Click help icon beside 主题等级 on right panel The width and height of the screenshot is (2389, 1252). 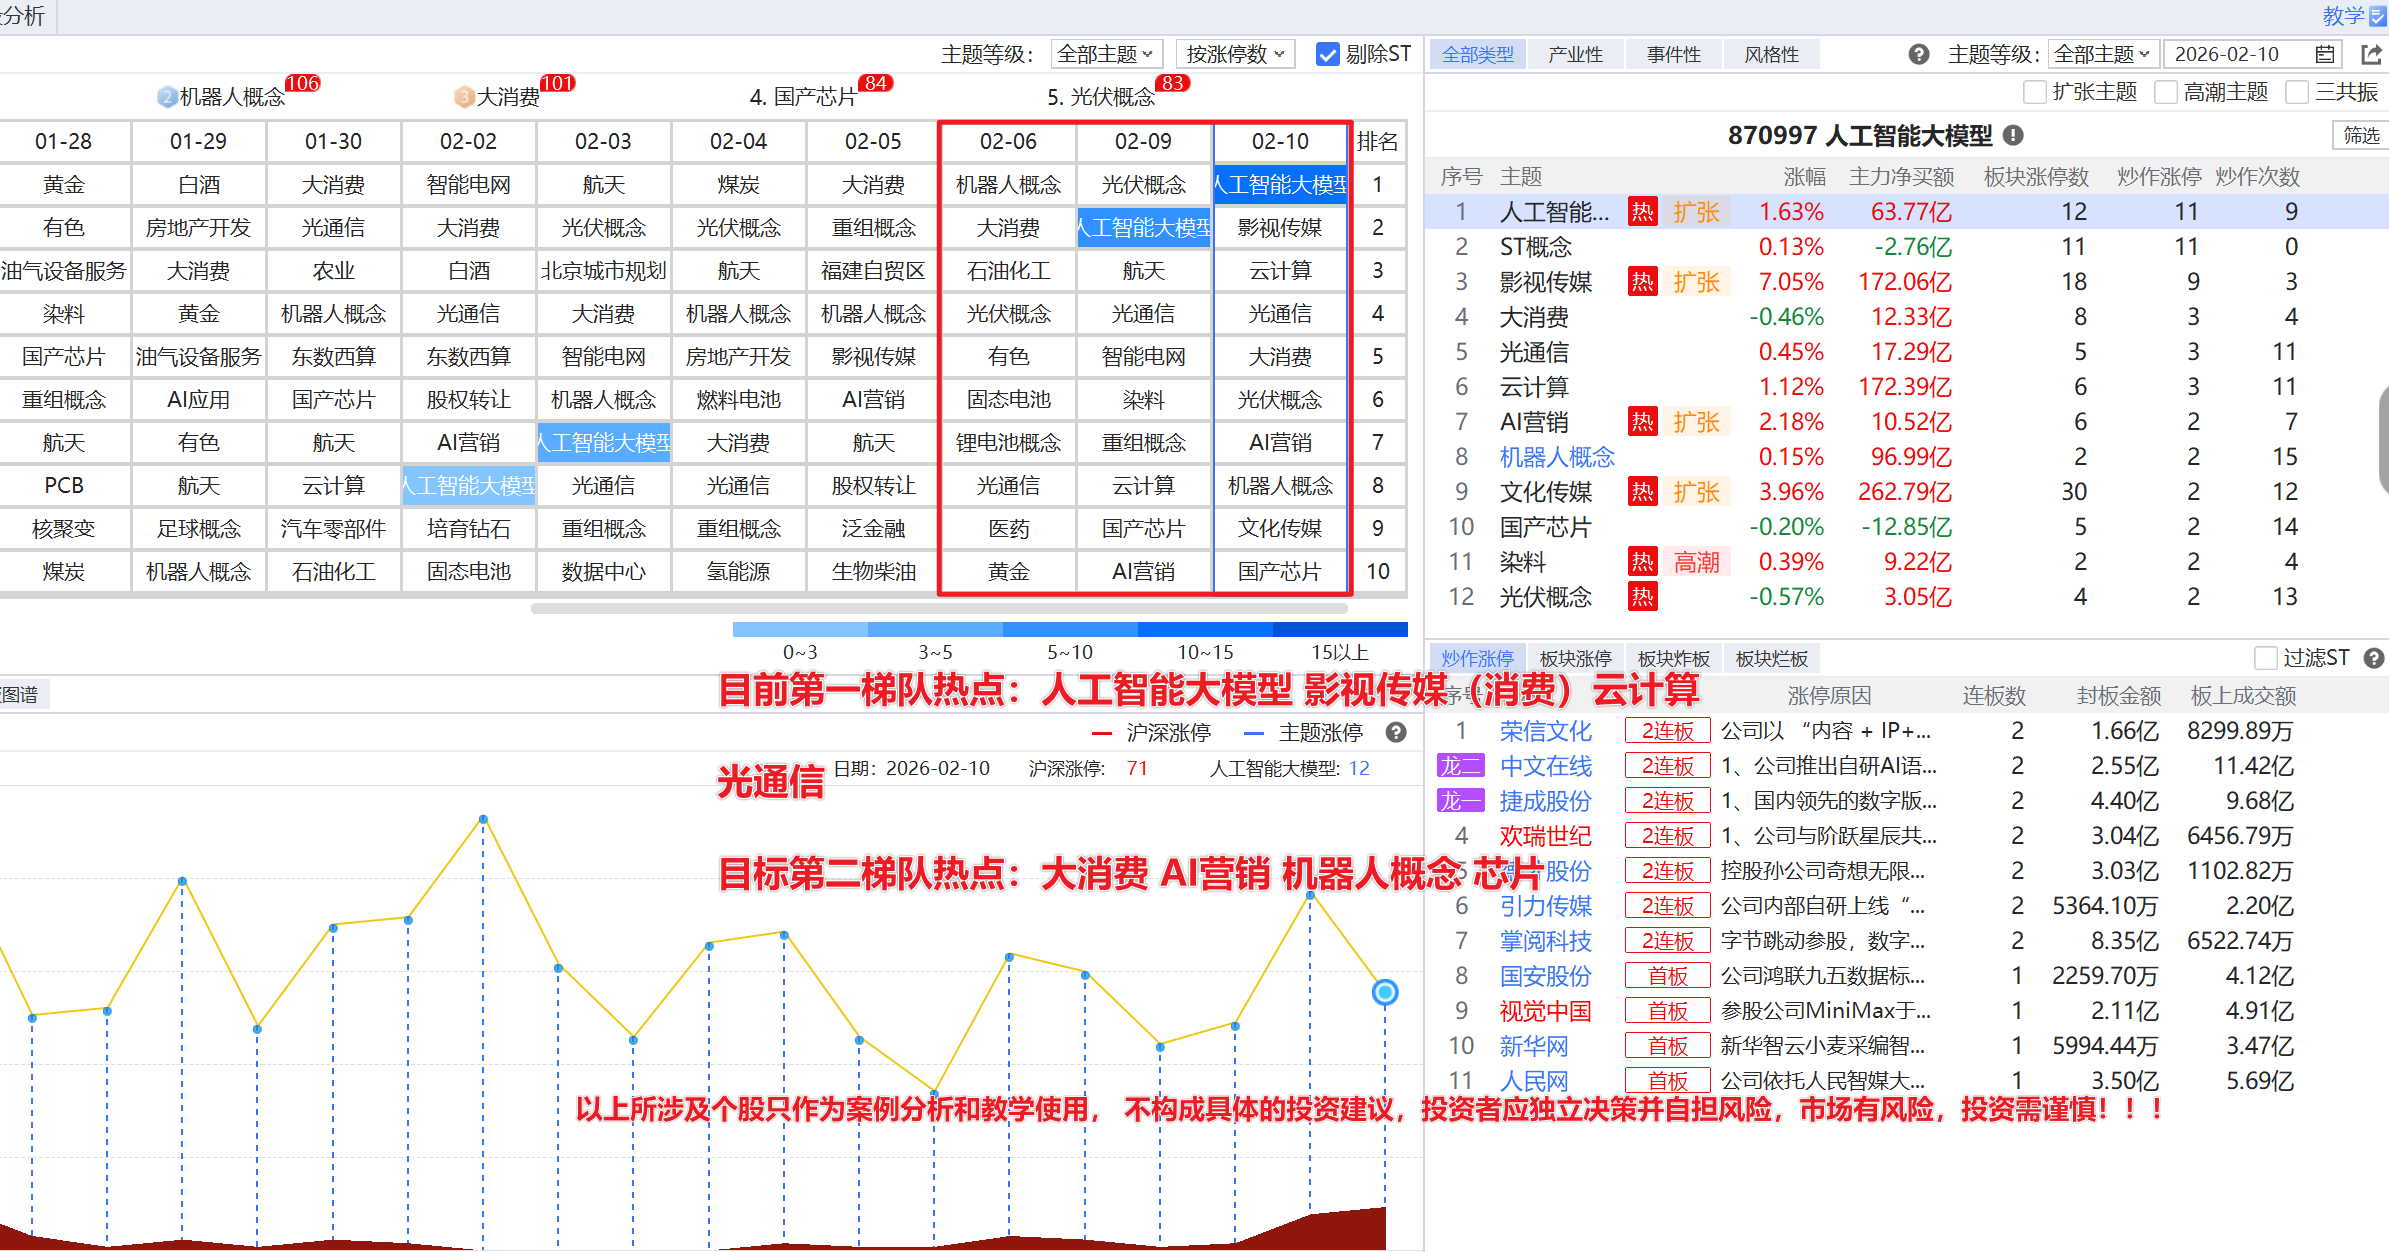click(1918, 54)
